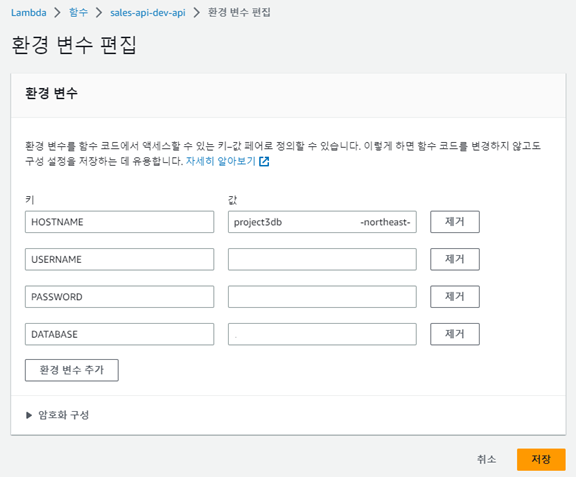Navigate to the Lambda breadcrumb

[29, 13]
